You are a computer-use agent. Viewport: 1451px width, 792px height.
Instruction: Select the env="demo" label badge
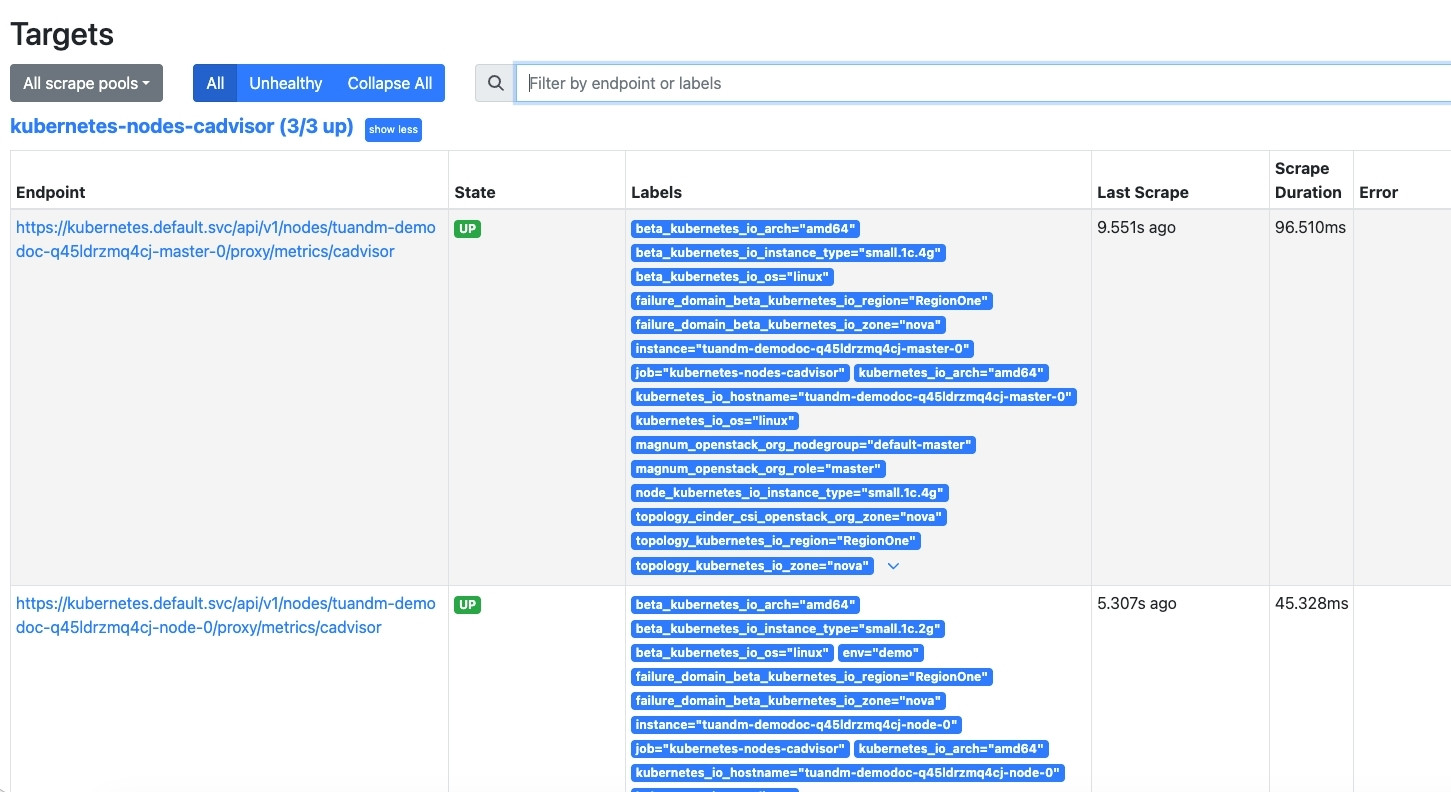(x=881, y=652)
